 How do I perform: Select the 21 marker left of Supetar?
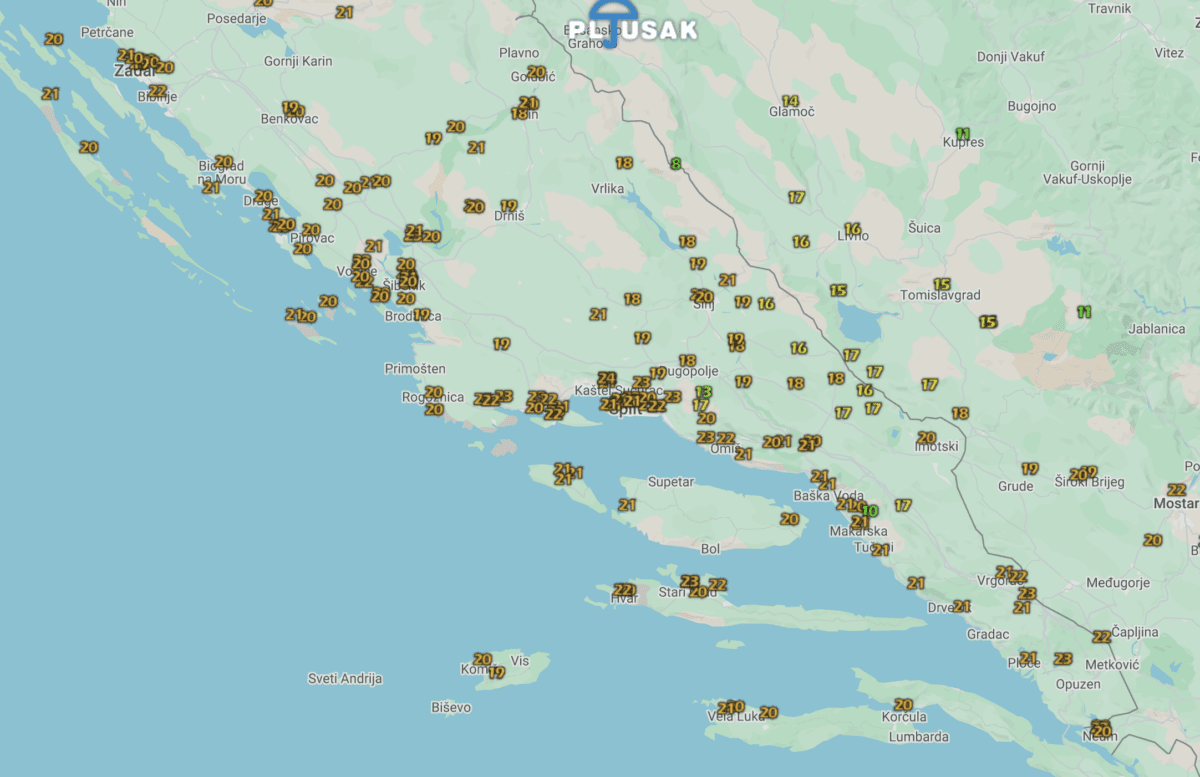pos(627,505)
